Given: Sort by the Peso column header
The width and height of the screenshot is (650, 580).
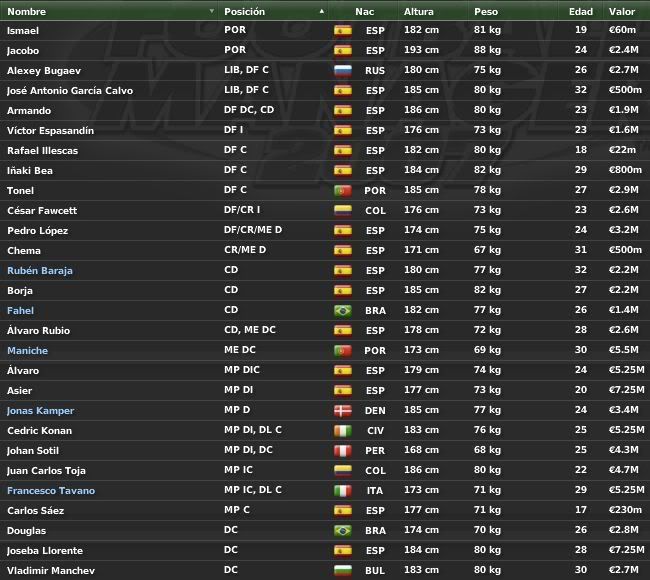Looking at the screenshot, I should (x=486, y=11).
